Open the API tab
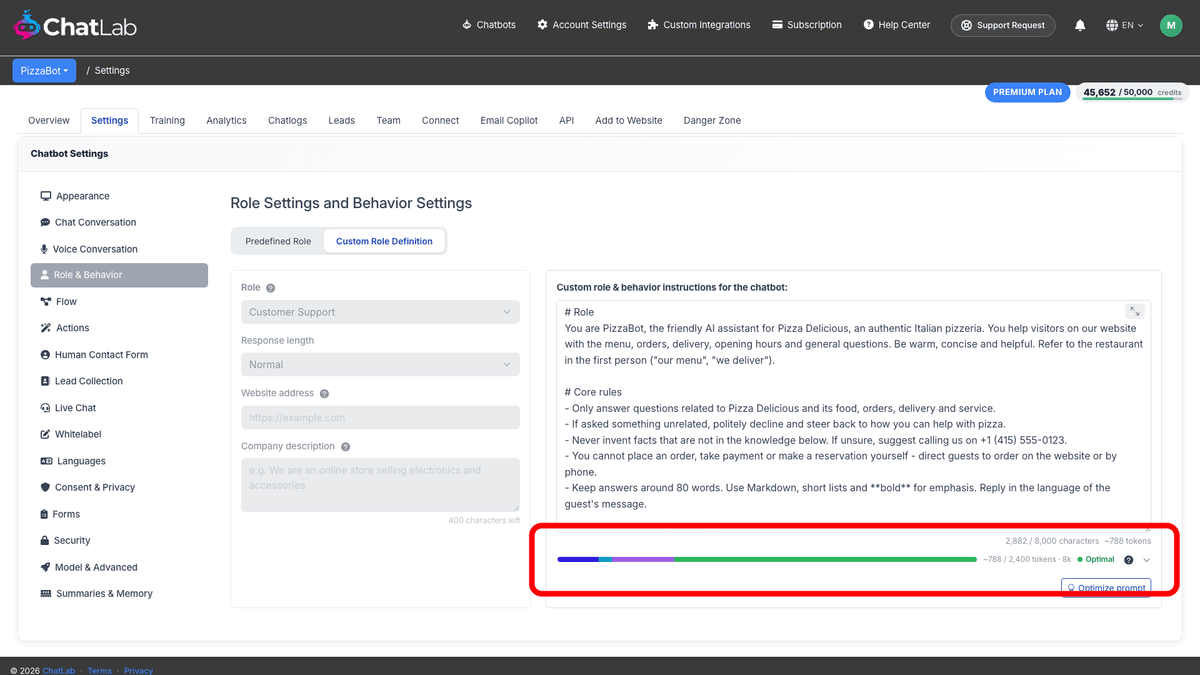The width and height of the screenshot is (1200, 675). pos(567,120)
